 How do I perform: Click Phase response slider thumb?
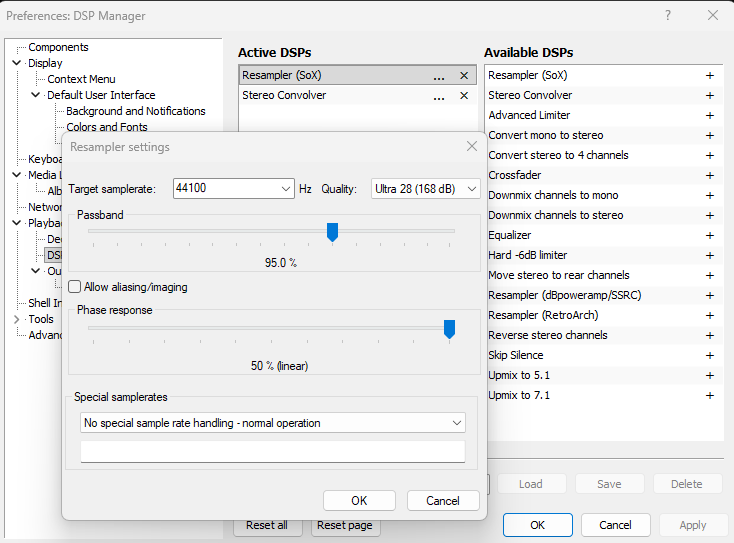pos(449,329)
